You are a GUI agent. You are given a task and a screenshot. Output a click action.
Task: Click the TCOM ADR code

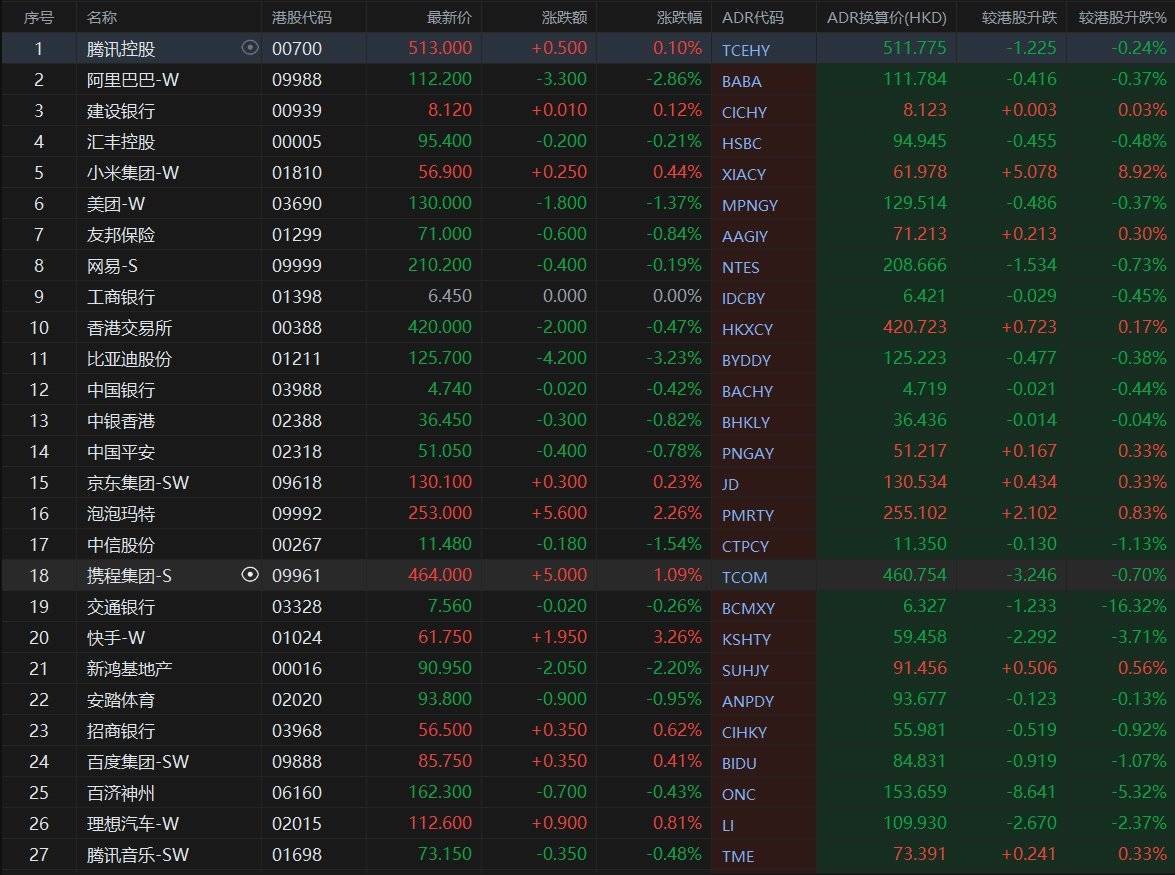point(744,577)
